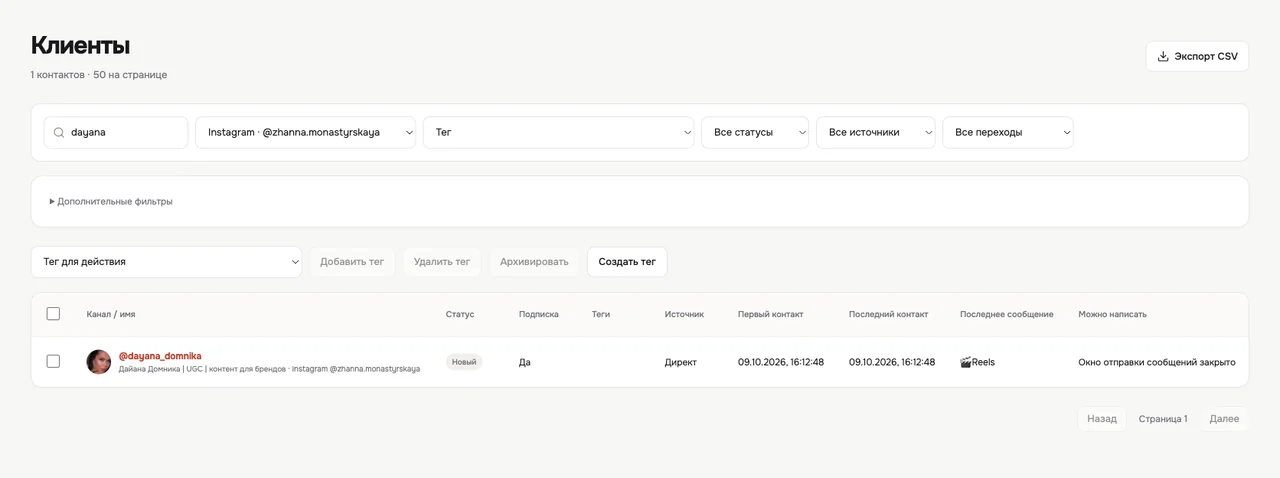The image size is (1280, 478).
Task: Click the Директ source cell
Action: [681, 362]
